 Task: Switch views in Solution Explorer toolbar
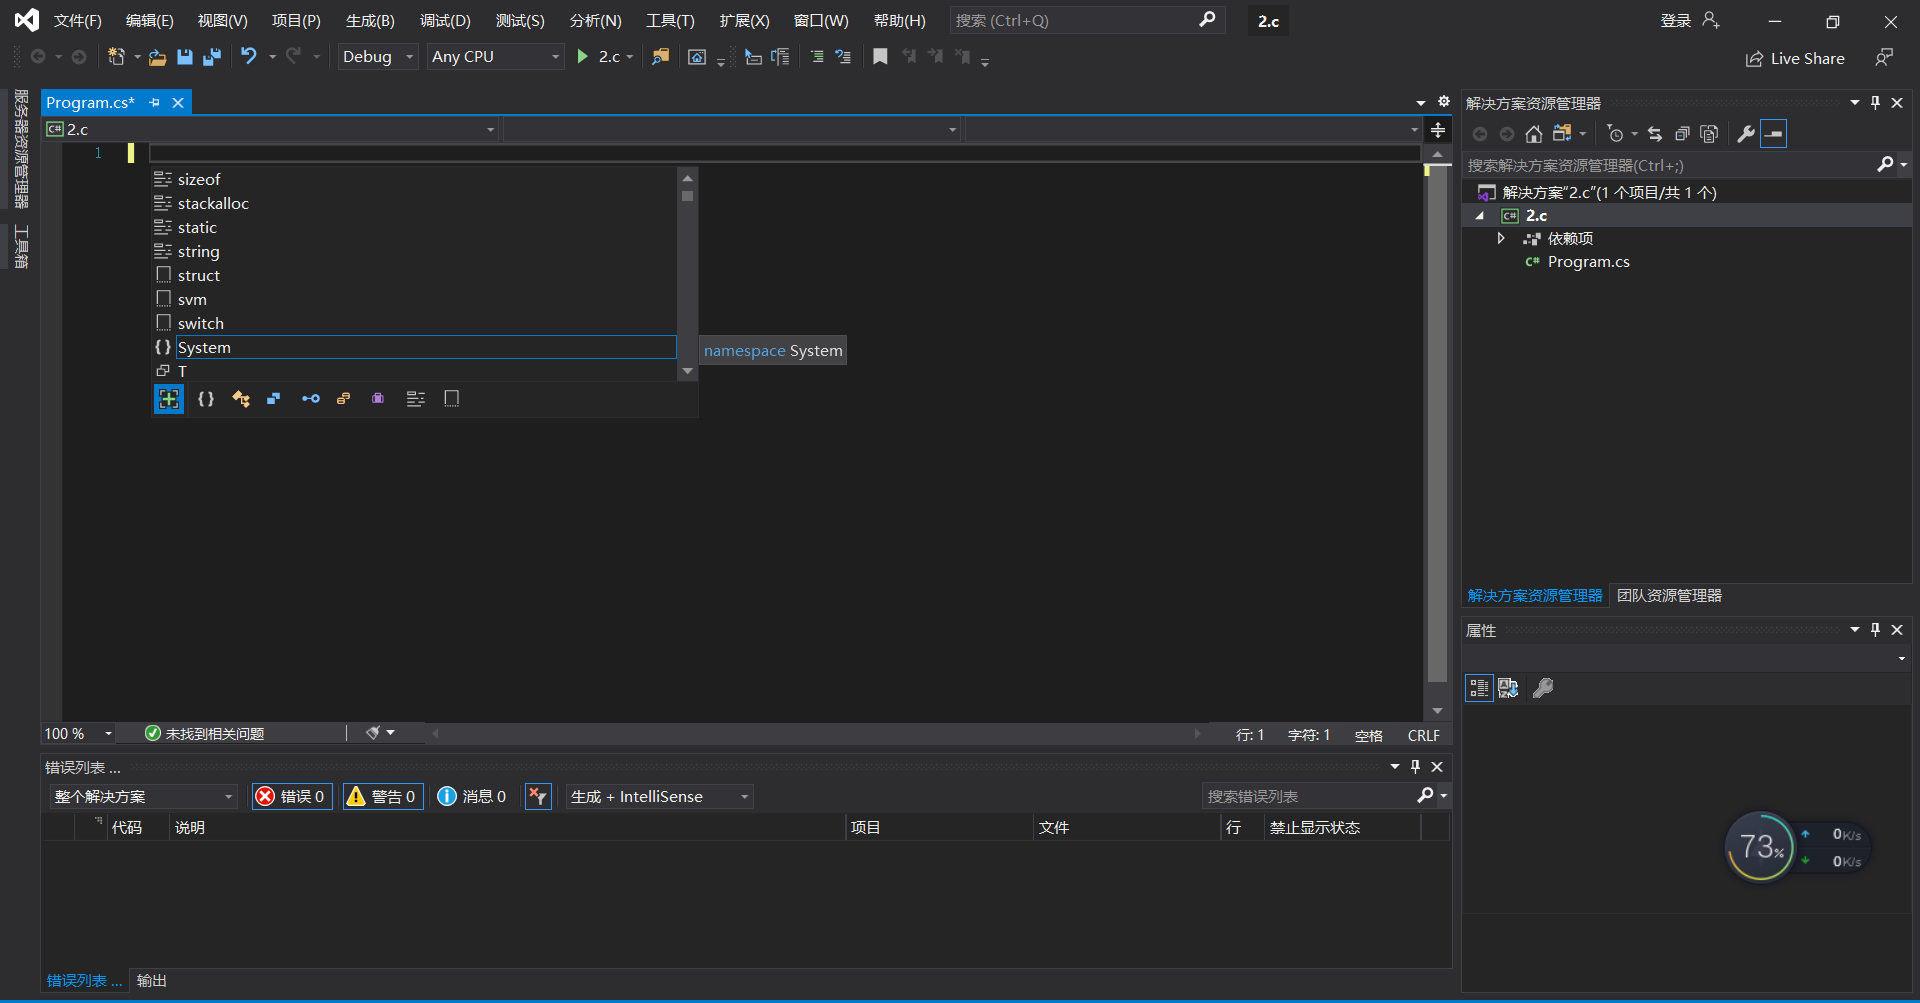pos(1562,134)
